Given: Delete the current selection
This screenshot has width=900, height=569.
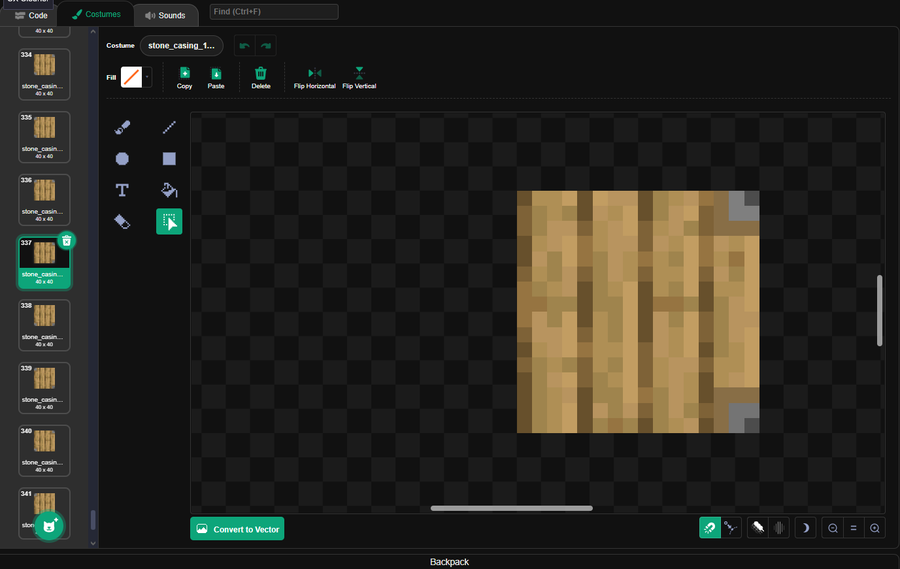Looking at the screenshot, I should [x=261, y=78].
